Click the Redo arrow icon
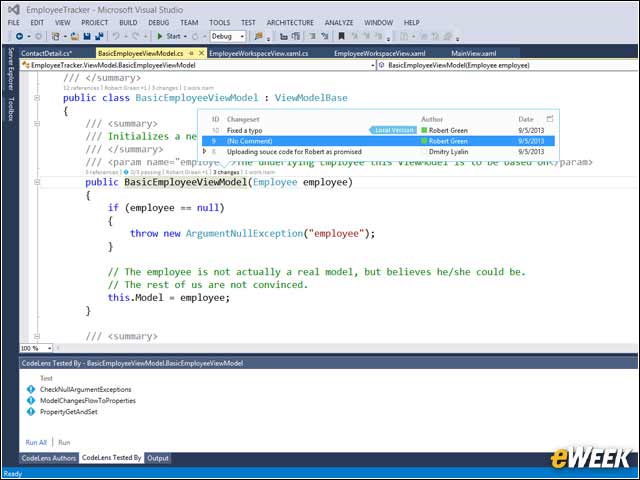The height and width of the screenshot is (480, 640). 136,36
